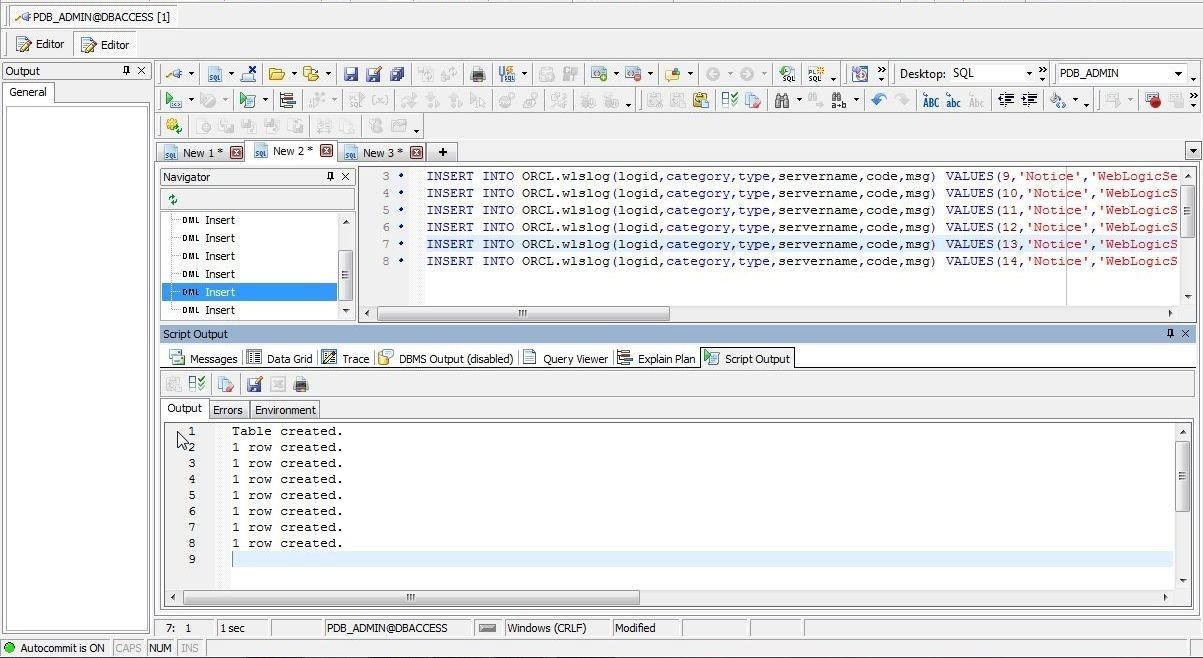Expand the hidden toolbar buttons next to Desktop

(1042, 73)
